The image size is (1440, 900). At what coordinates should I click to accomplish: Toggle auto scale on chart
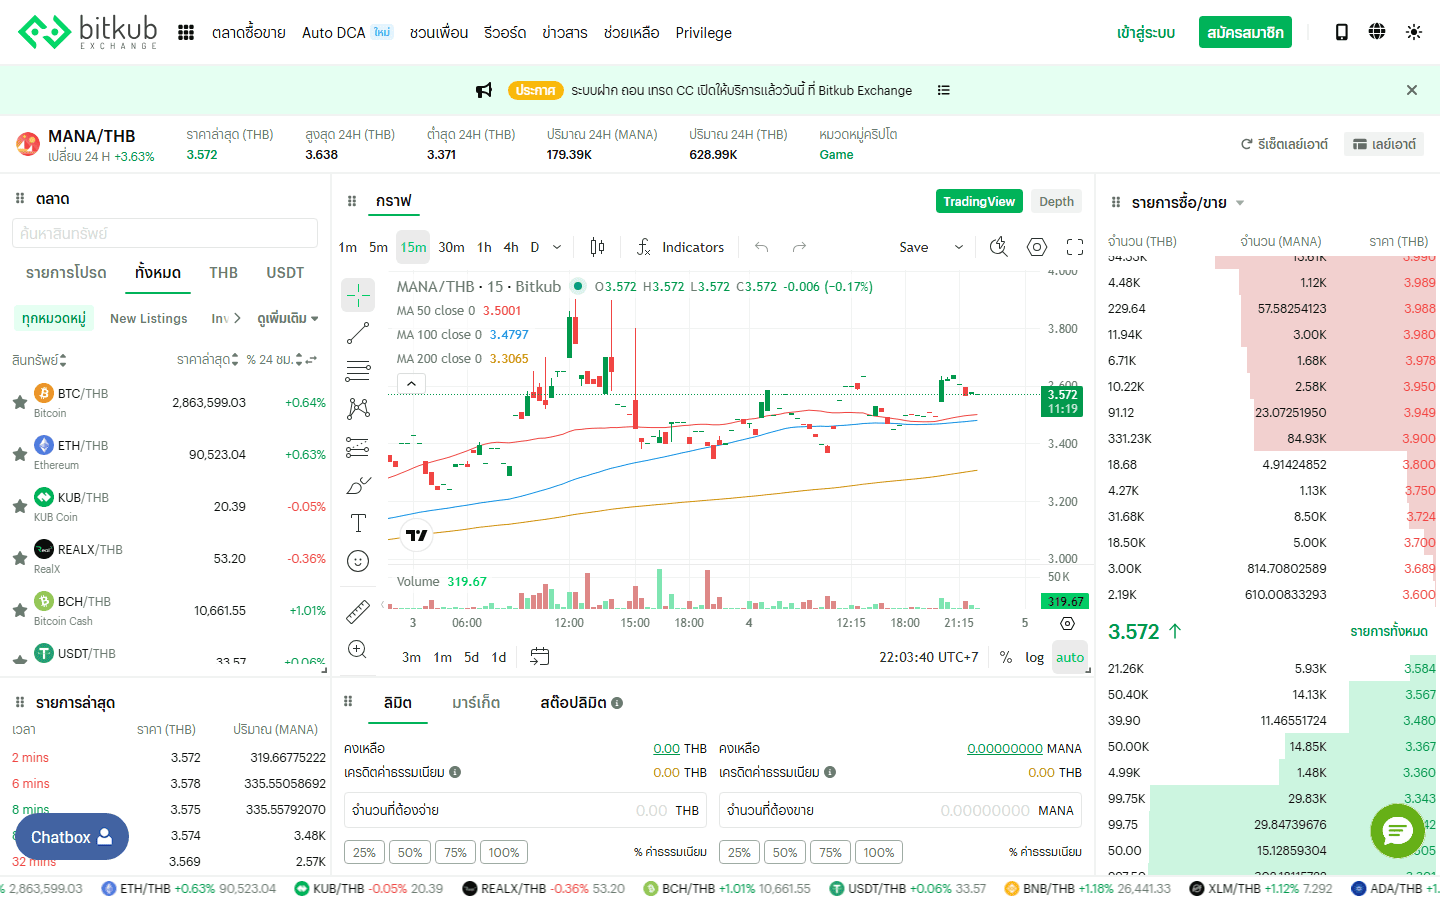1070,657
